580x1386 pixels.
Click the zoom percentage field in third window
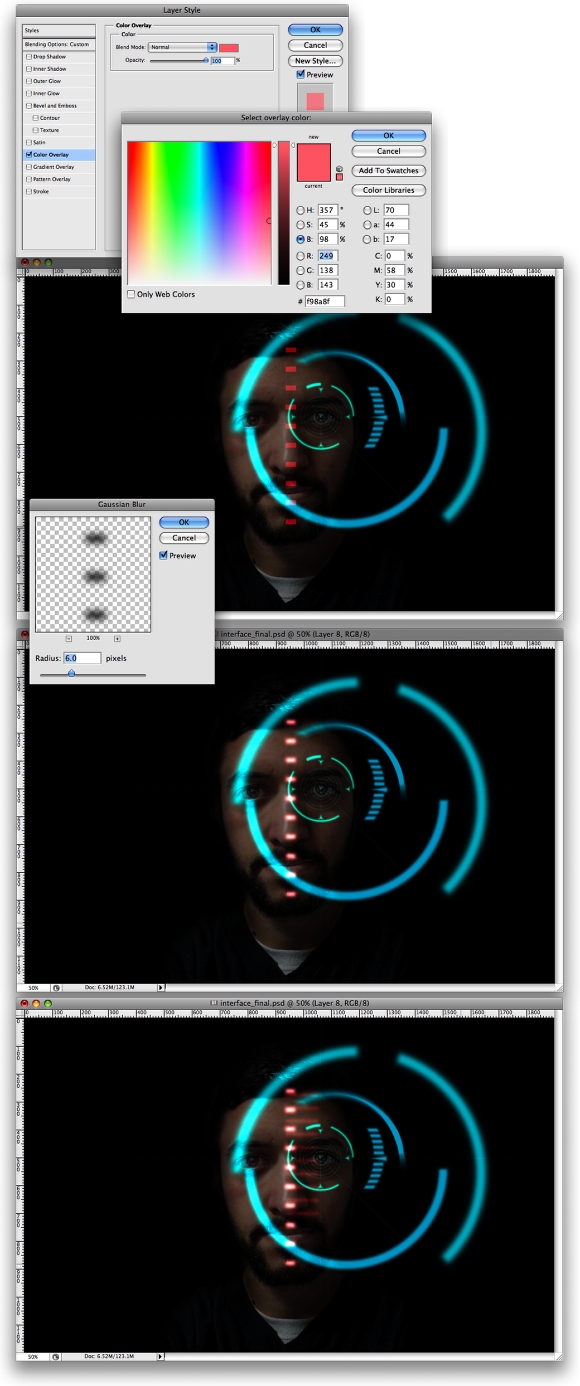tap(33, 1356)
